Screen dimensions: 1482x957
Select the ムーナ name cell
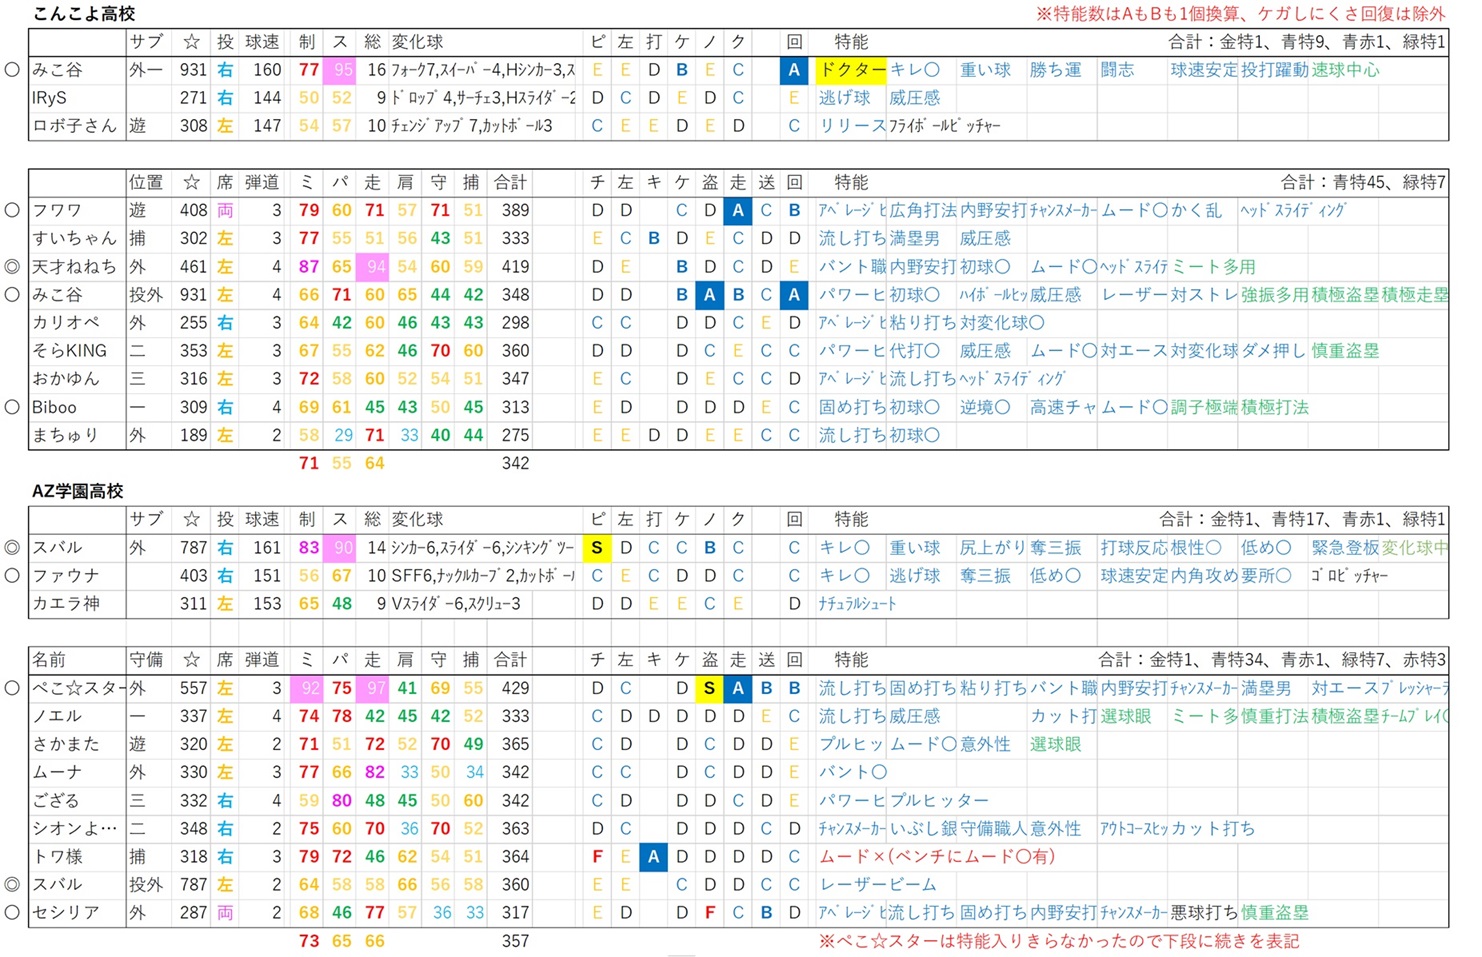coord(78,772)
